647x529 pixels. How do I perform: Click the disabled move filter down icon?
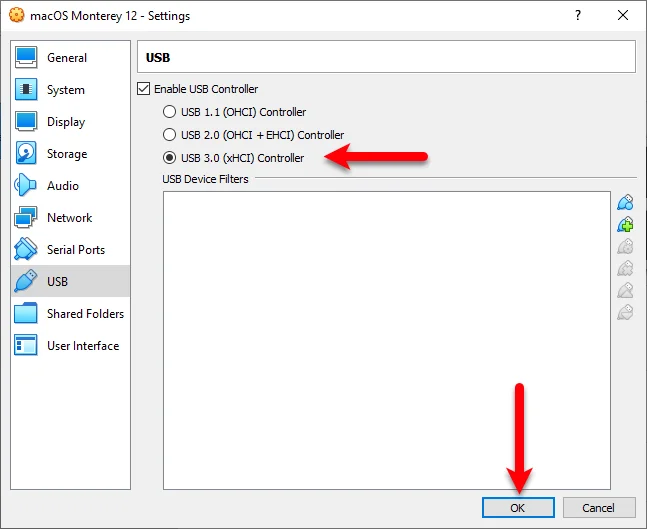tap(625, 312)
